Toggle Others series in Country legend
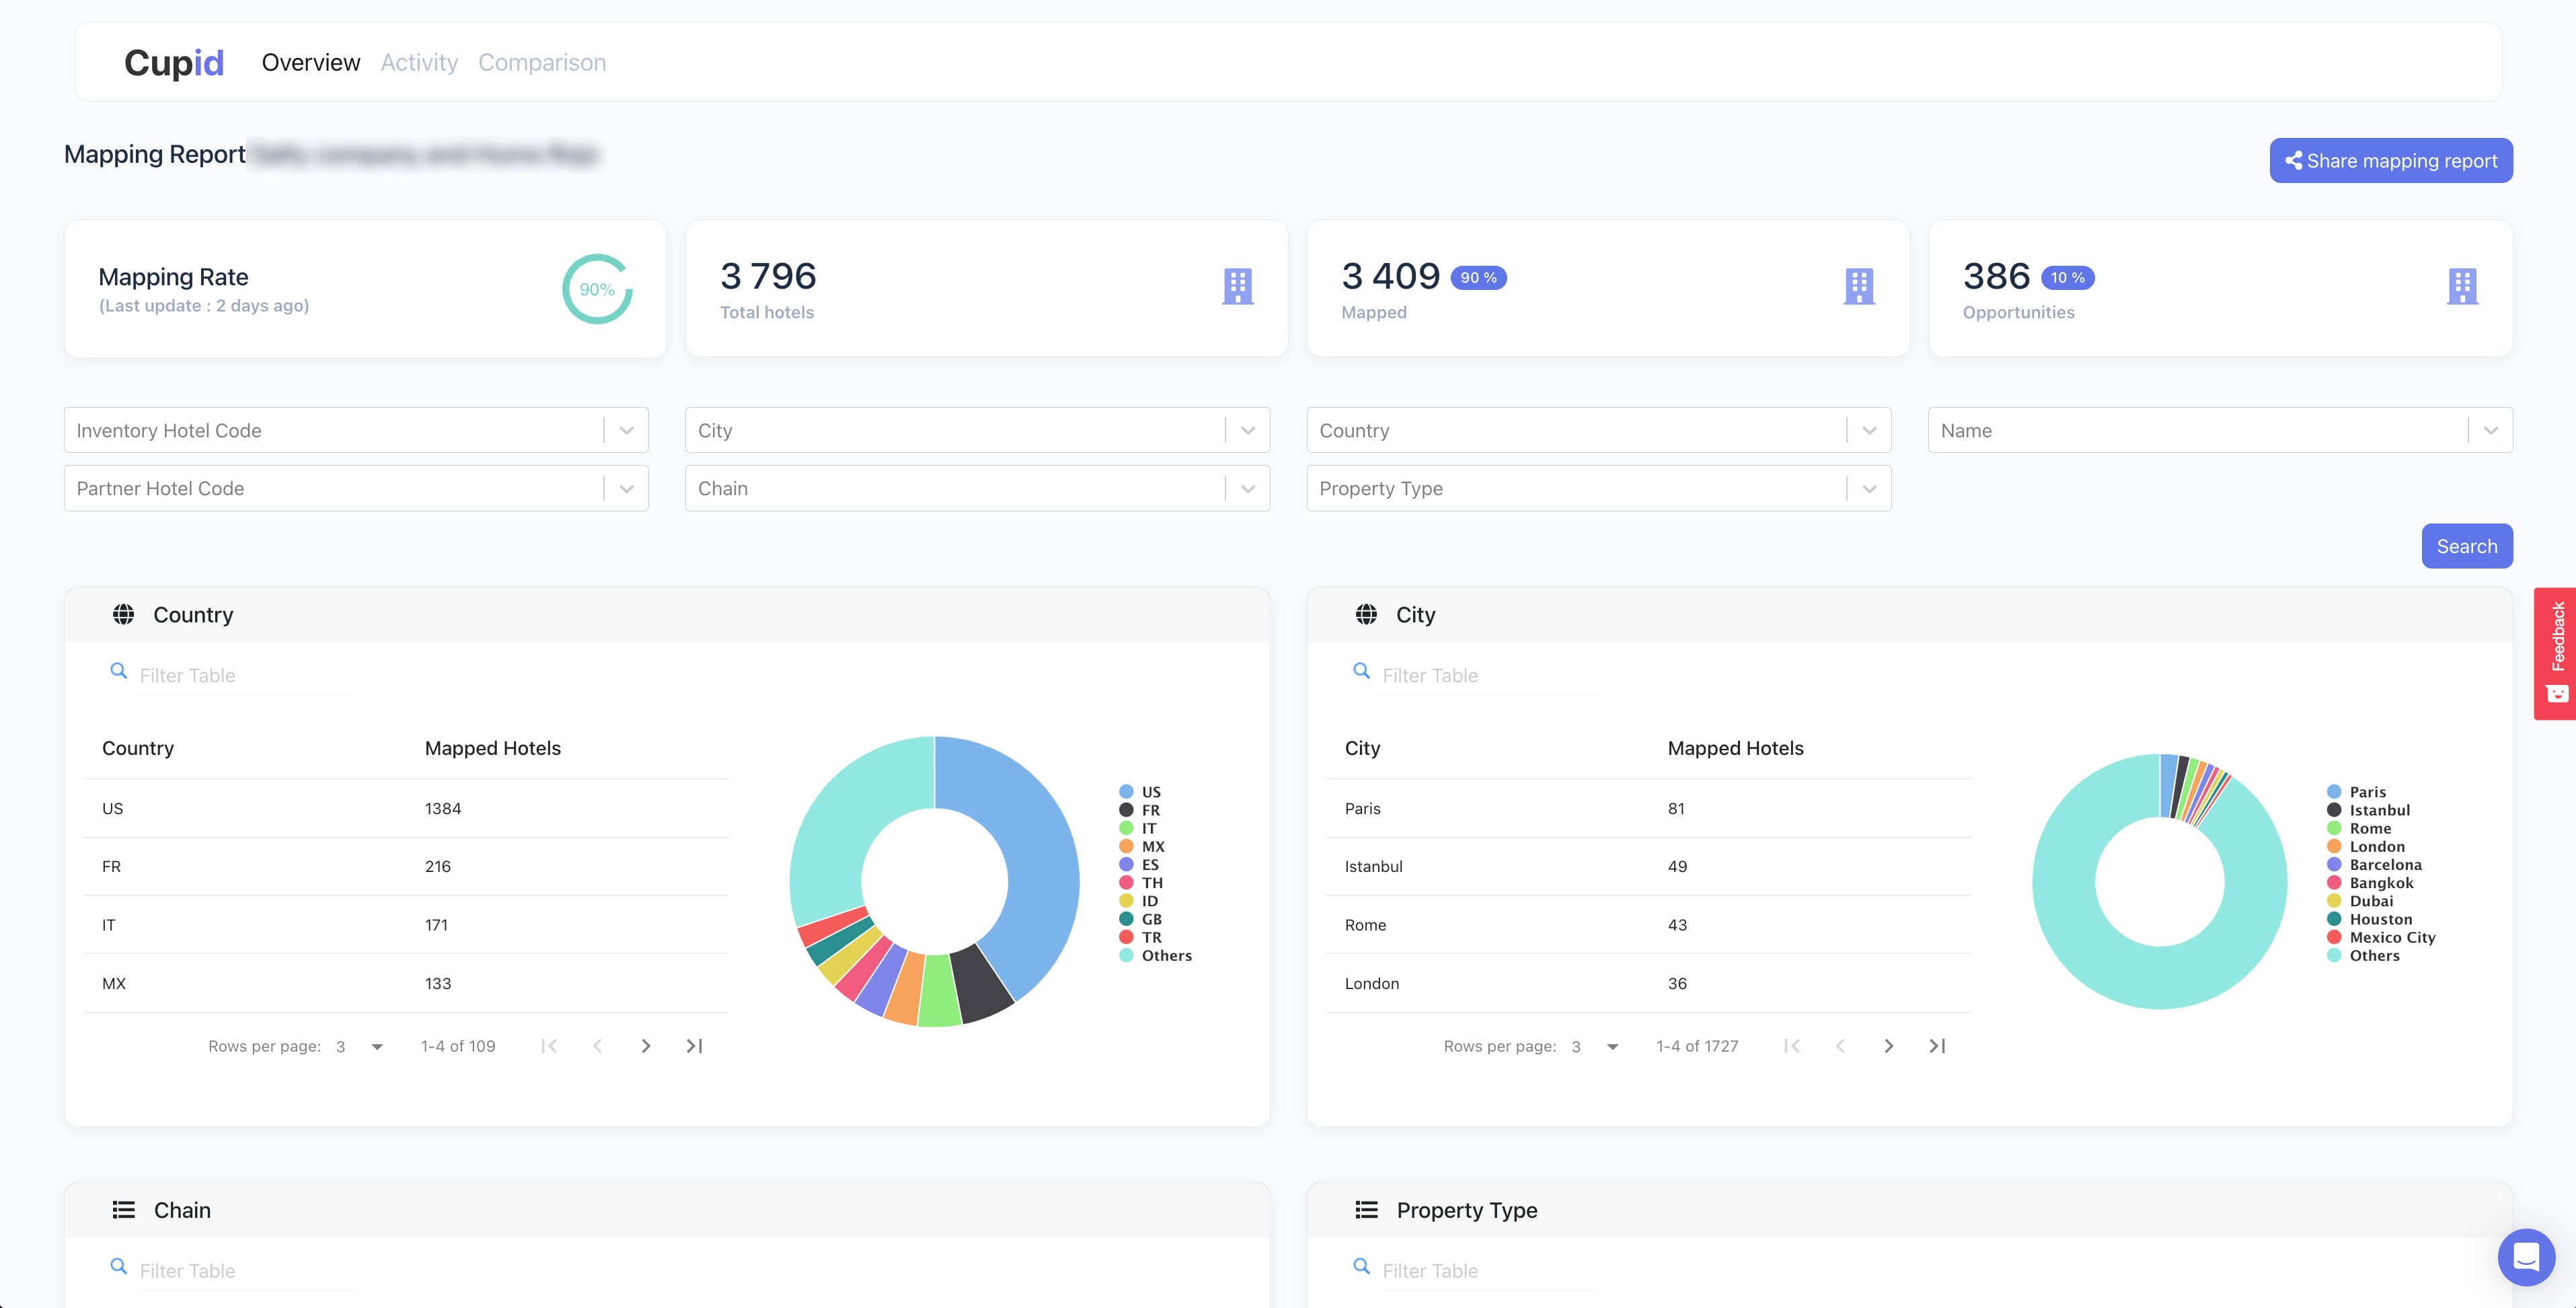Screen dimensions: 2576x1308 1165,956
